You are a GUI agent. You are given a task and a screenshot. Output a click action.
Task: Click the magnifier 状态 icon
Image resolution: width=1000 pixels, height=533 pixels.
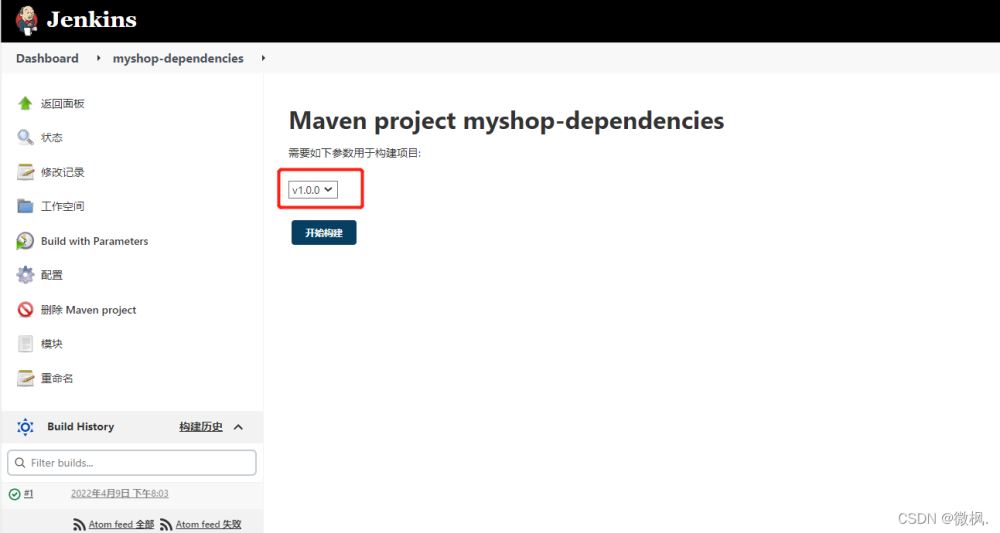25,137
